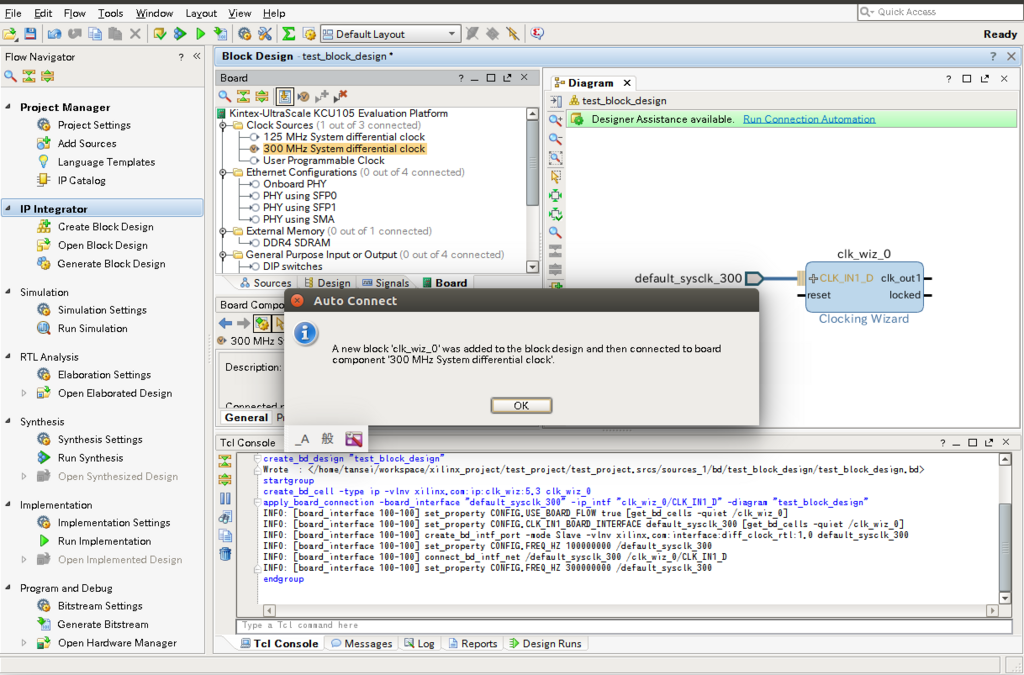1024x675 pixels.
Task: Click OK in the Auto Connect dialog
Action: tap(521, 405)
